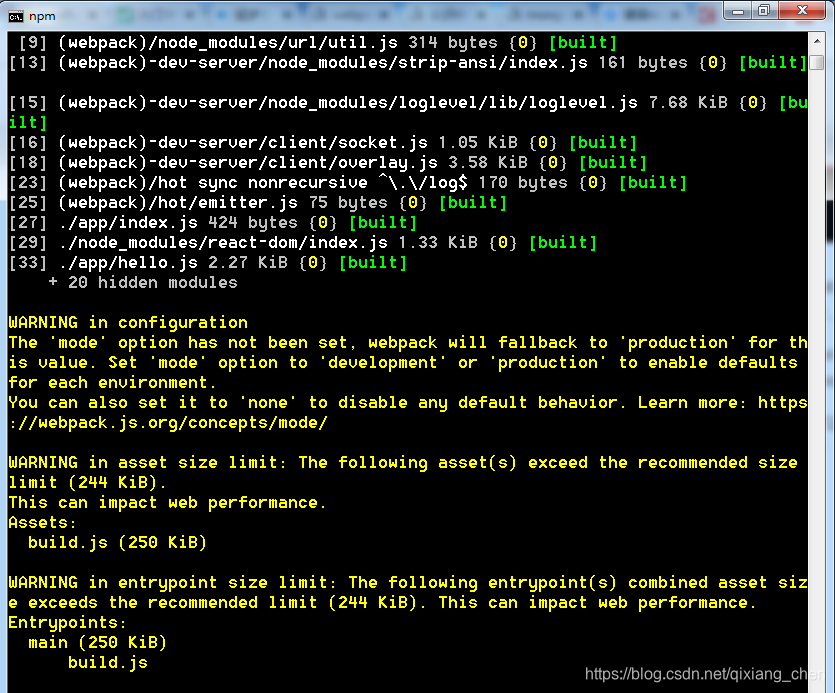
Task: Click the loglevel.js 7.68 KiB line
Action: (408, 112)
